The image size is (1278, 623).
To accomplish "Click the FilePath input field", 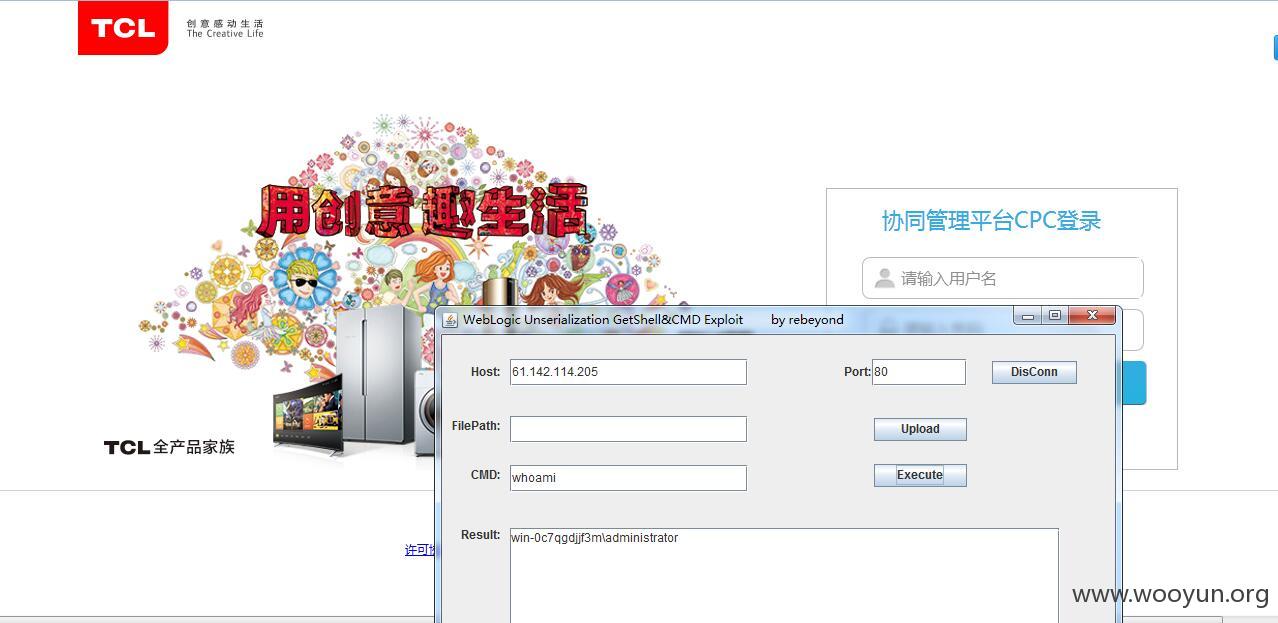I will pyautogui.click(x=628, y=429).
